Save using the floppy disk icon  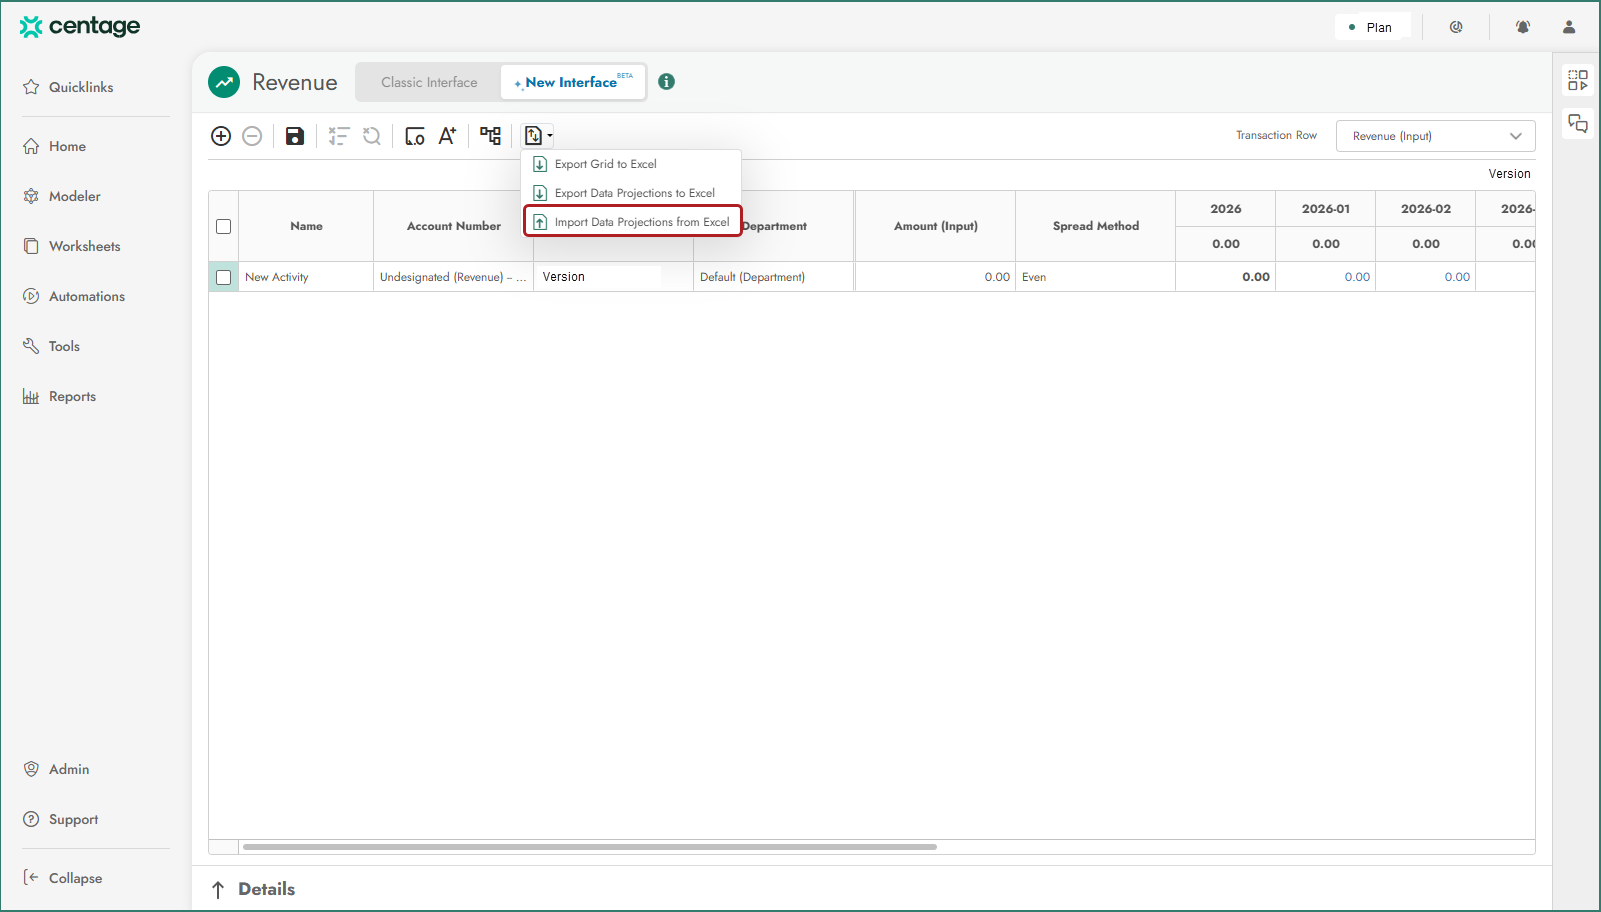pyautogui.click(x=295, y=136)
